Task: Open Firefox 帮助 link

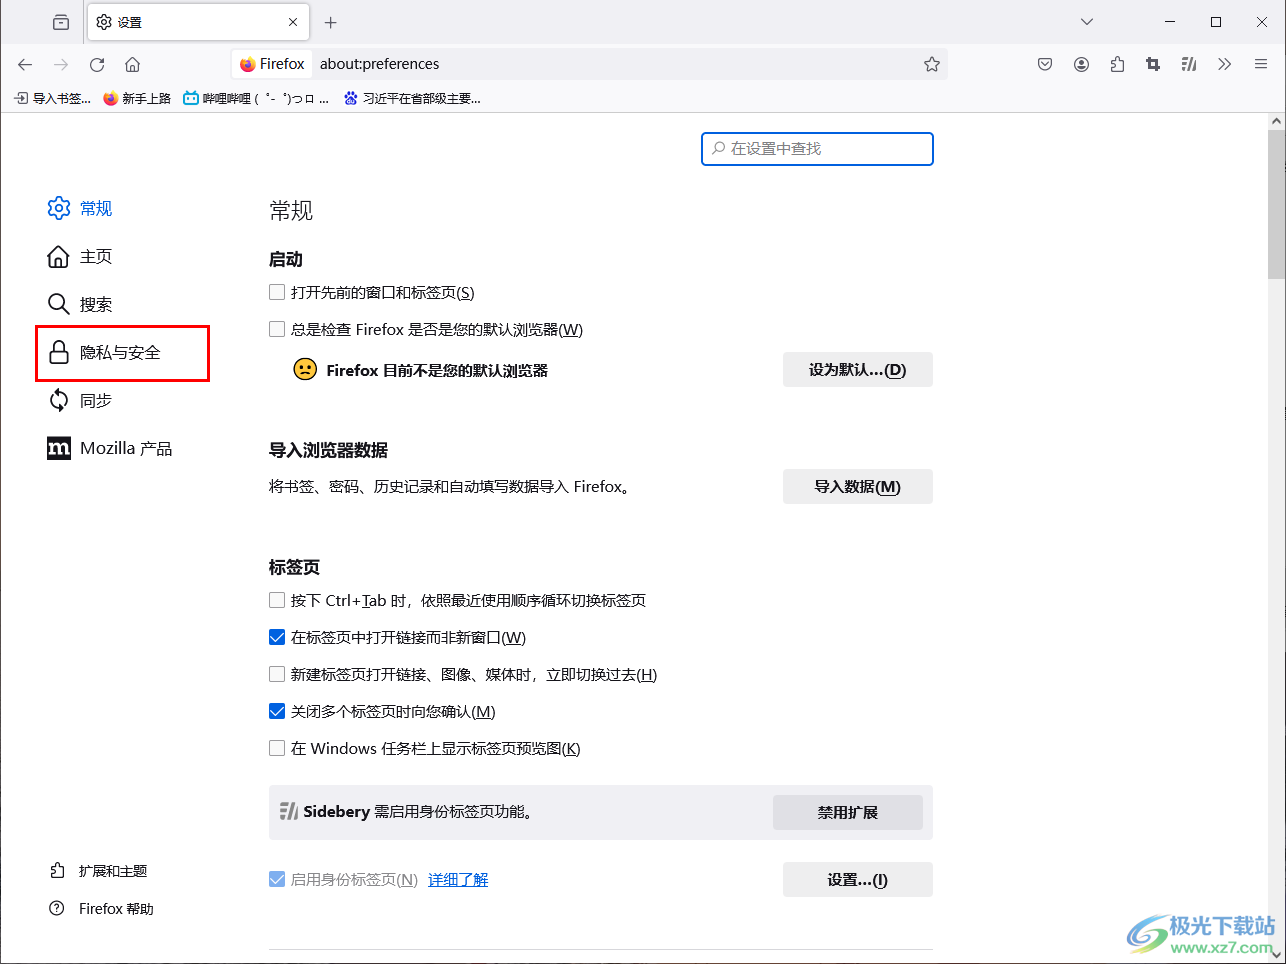Action: [x=101, y=909]
